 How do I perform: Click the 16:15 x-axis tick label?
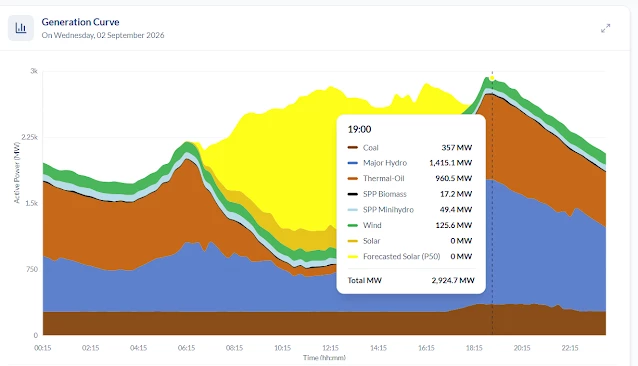pyautogui.click(x=426, y=348)
